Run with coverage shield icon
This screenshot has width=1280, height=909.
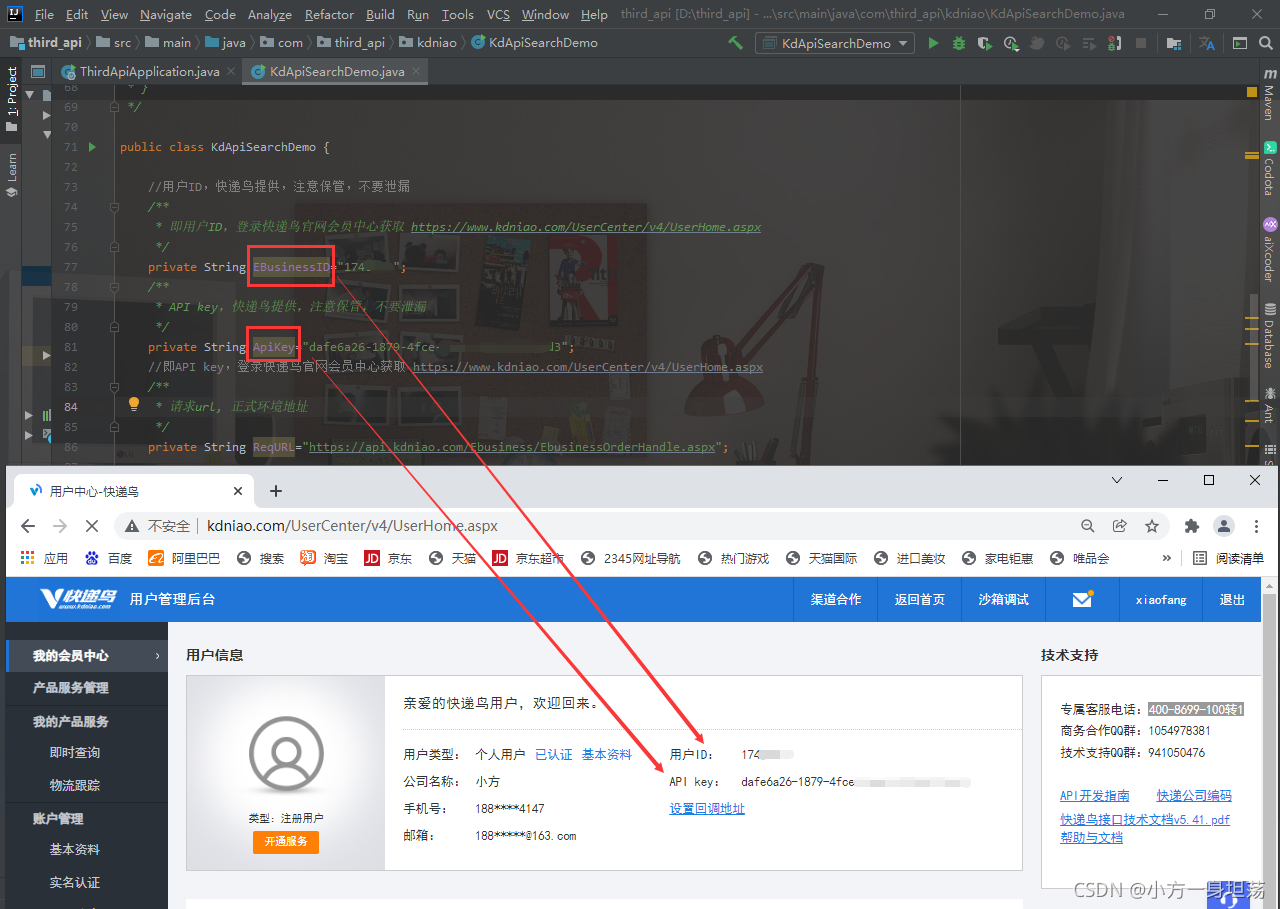tap(985, 43)
